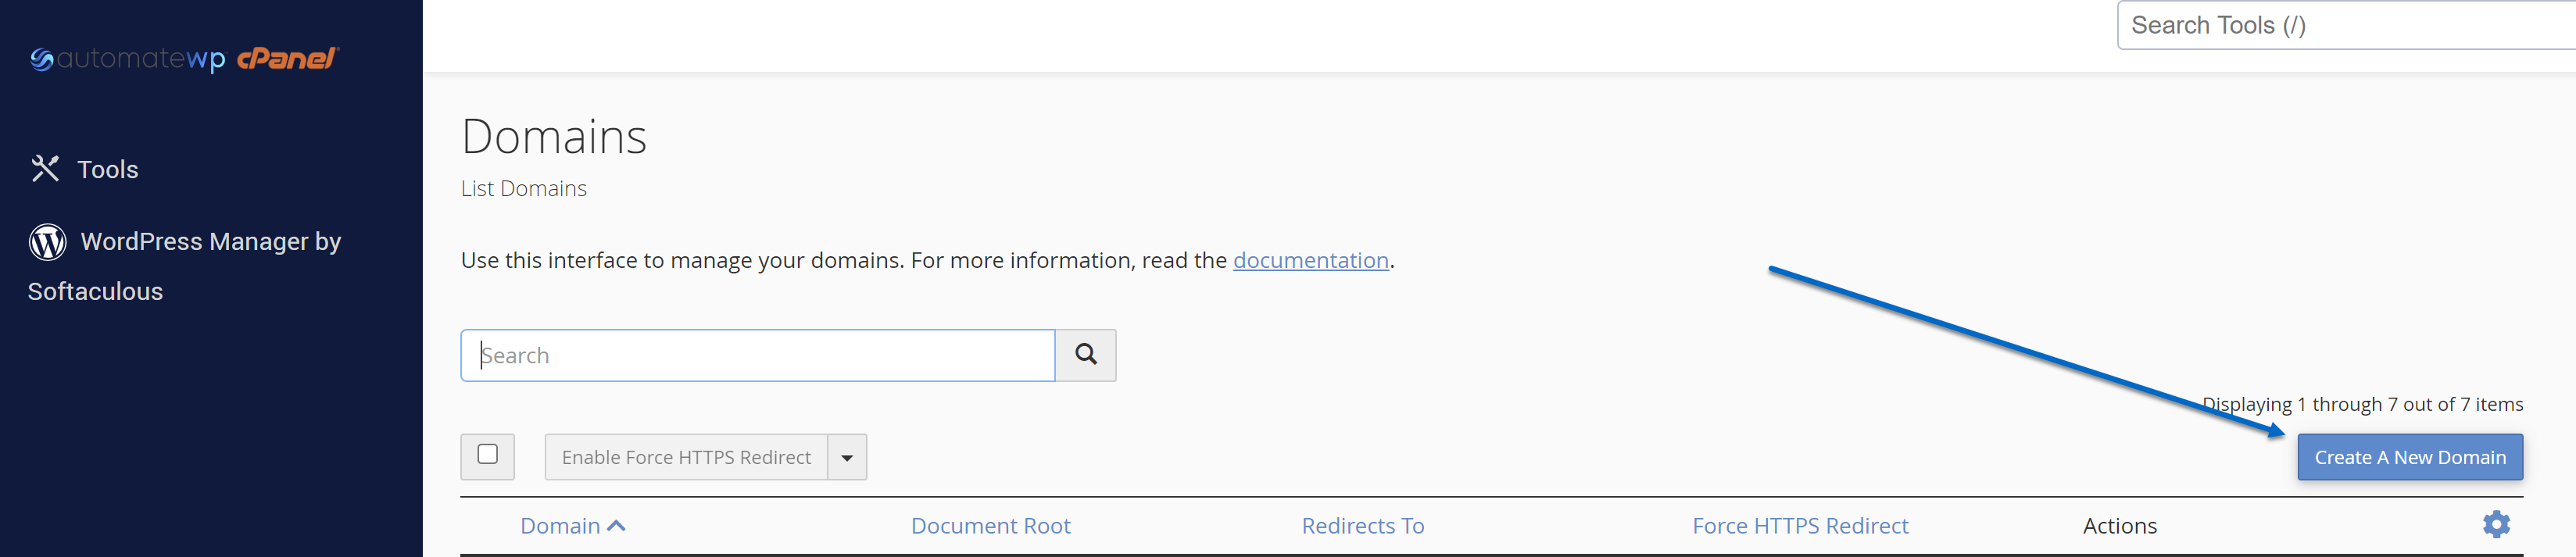Open WordPress Manager by Softaculous
The image size is (2576, 557).
(x=185, y=266)
